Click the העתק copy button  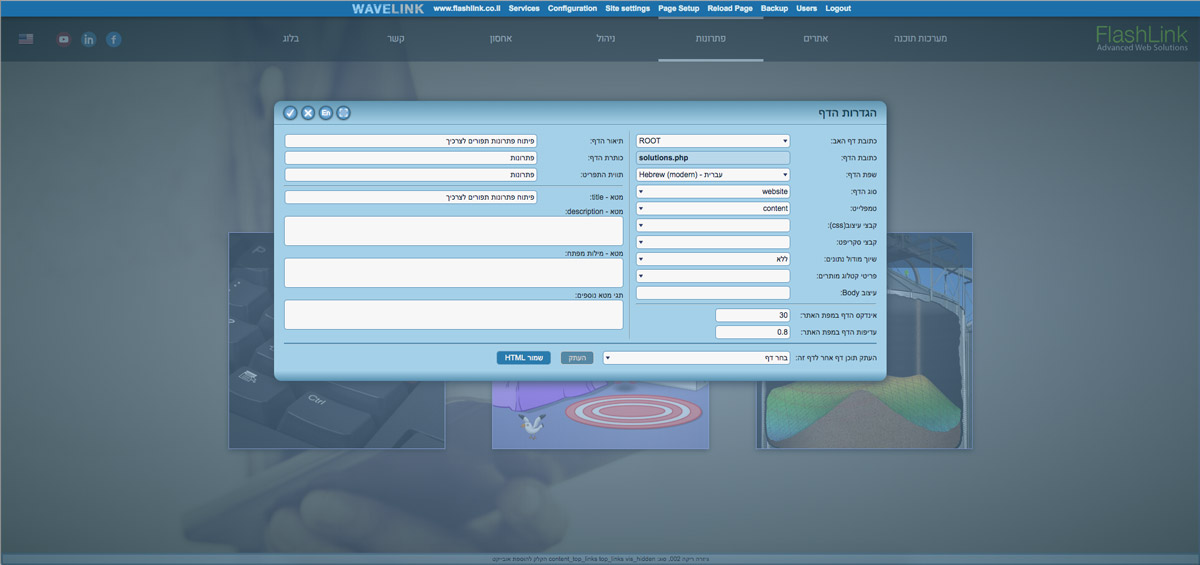(x=577, y=357)
